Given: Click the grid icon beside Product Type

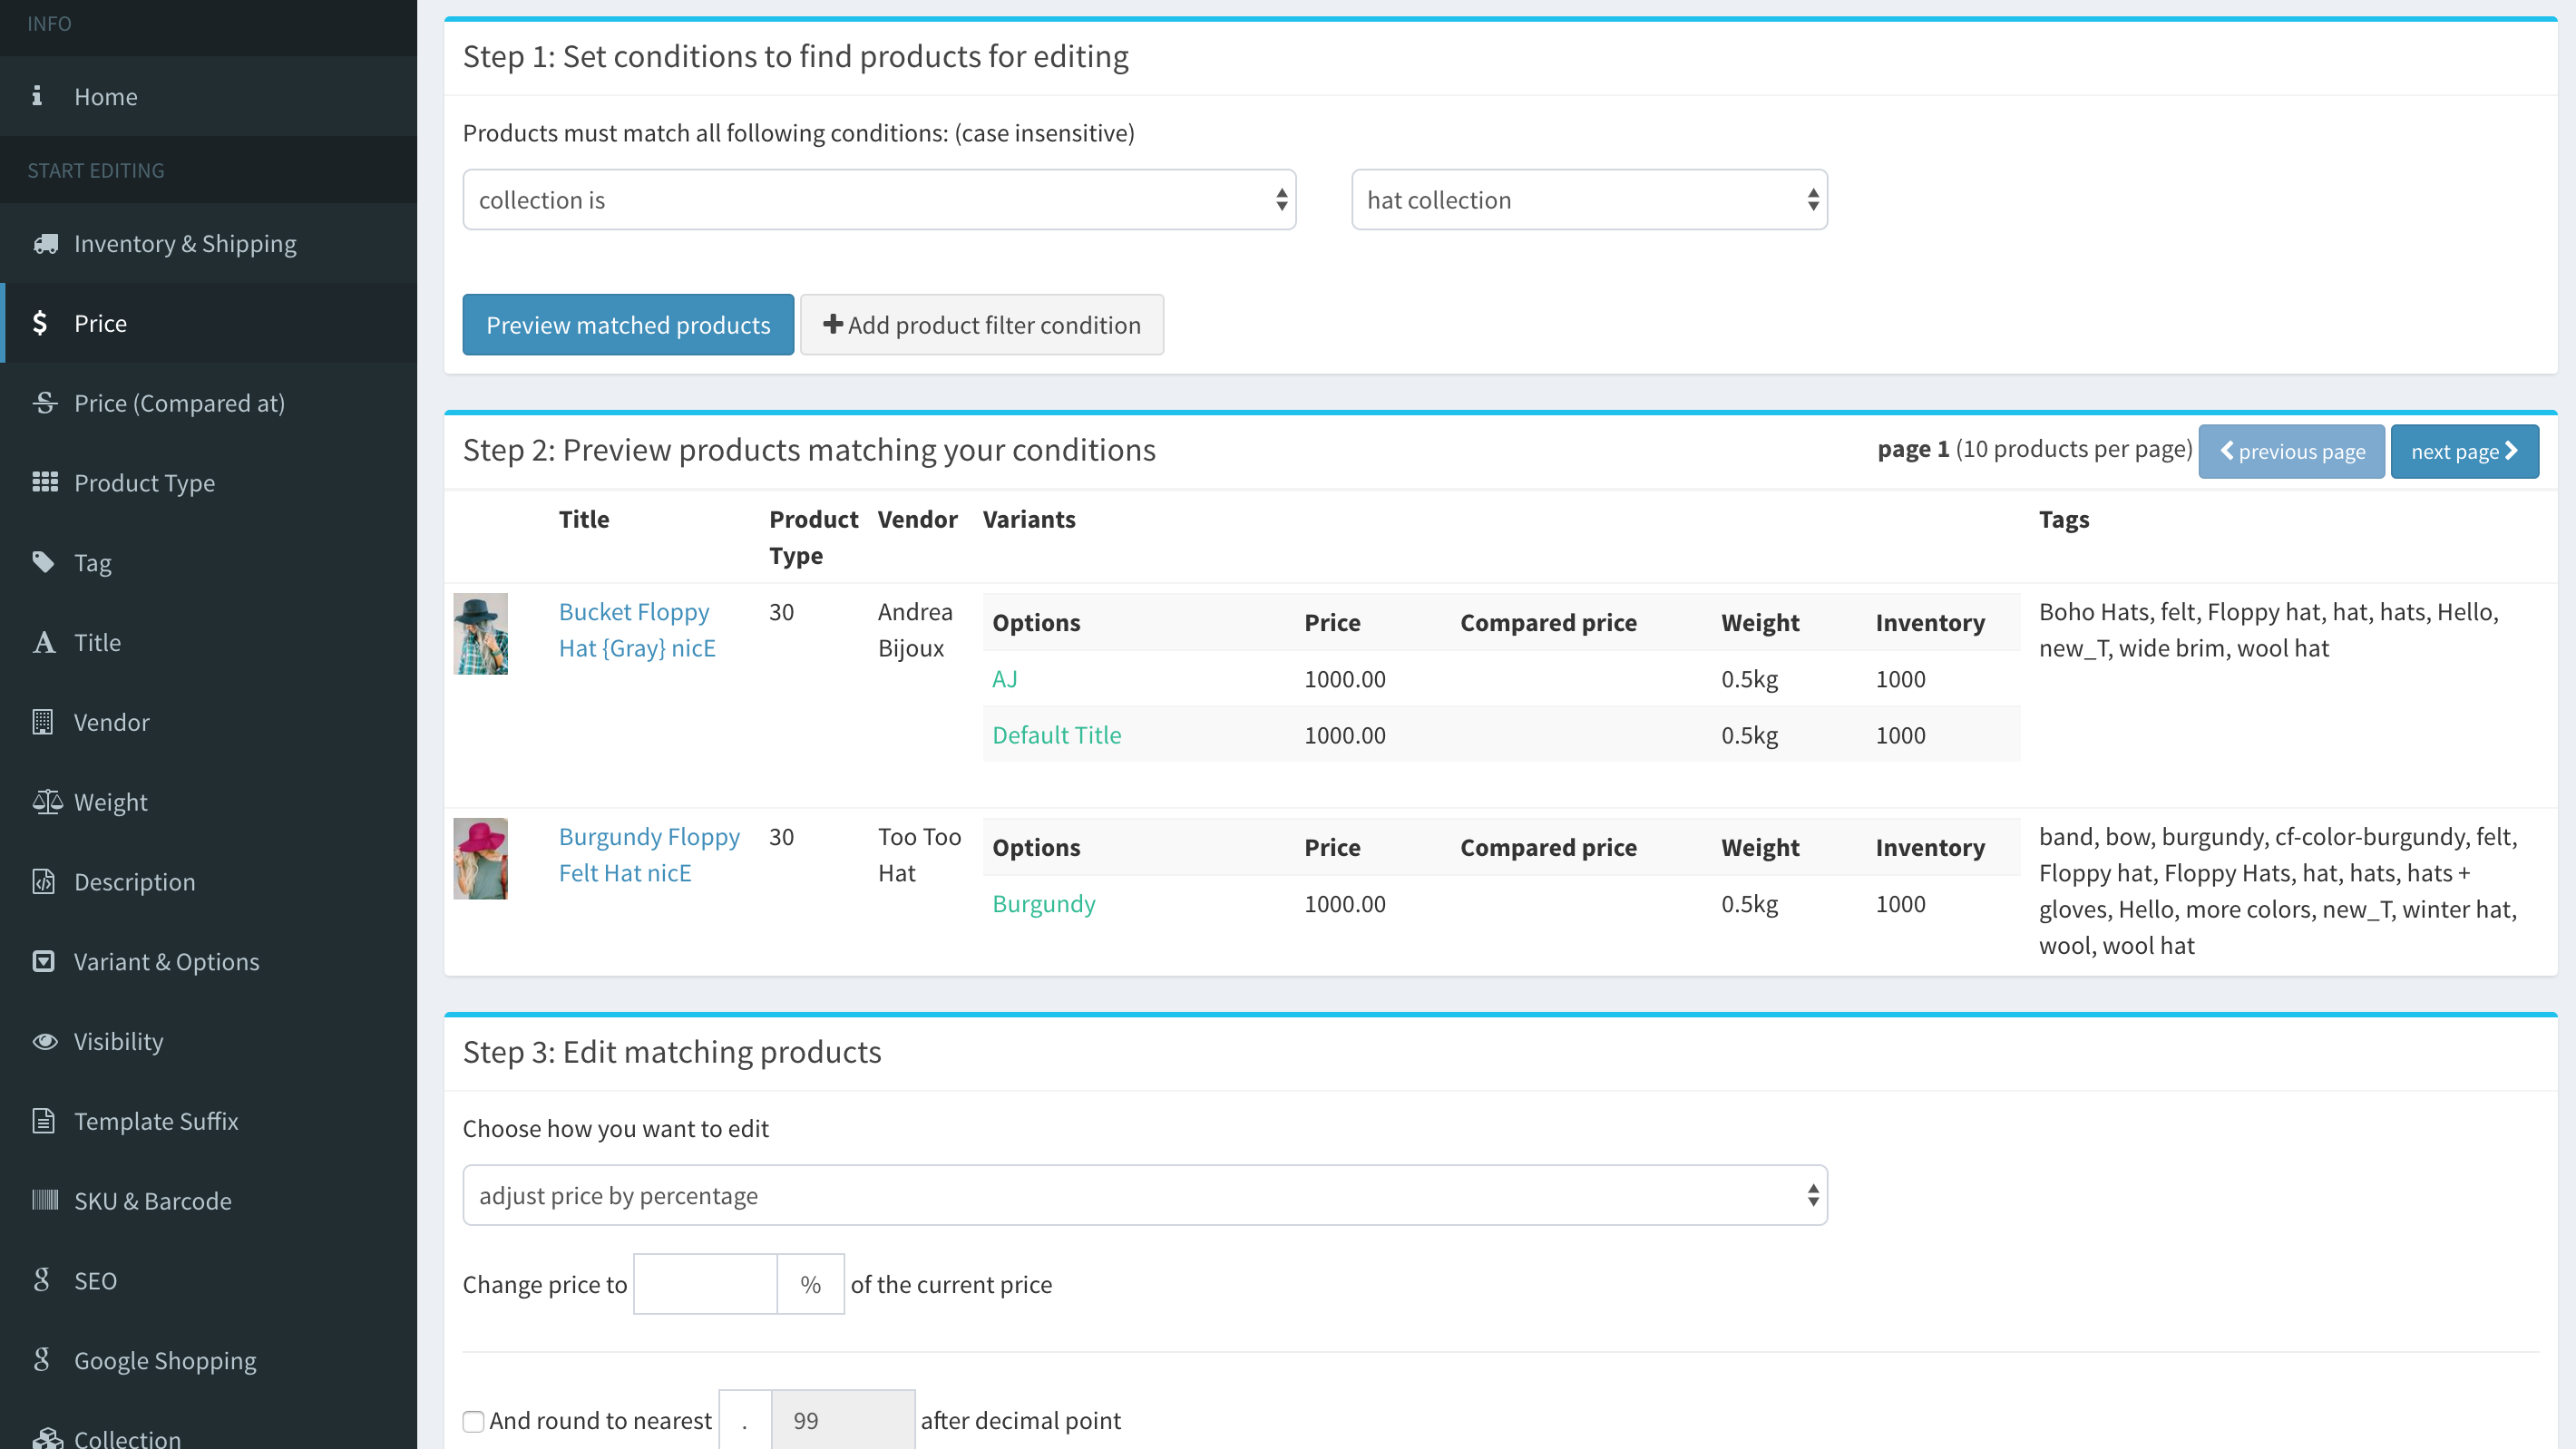Looking at the screenshot, I should click(44, 482).
